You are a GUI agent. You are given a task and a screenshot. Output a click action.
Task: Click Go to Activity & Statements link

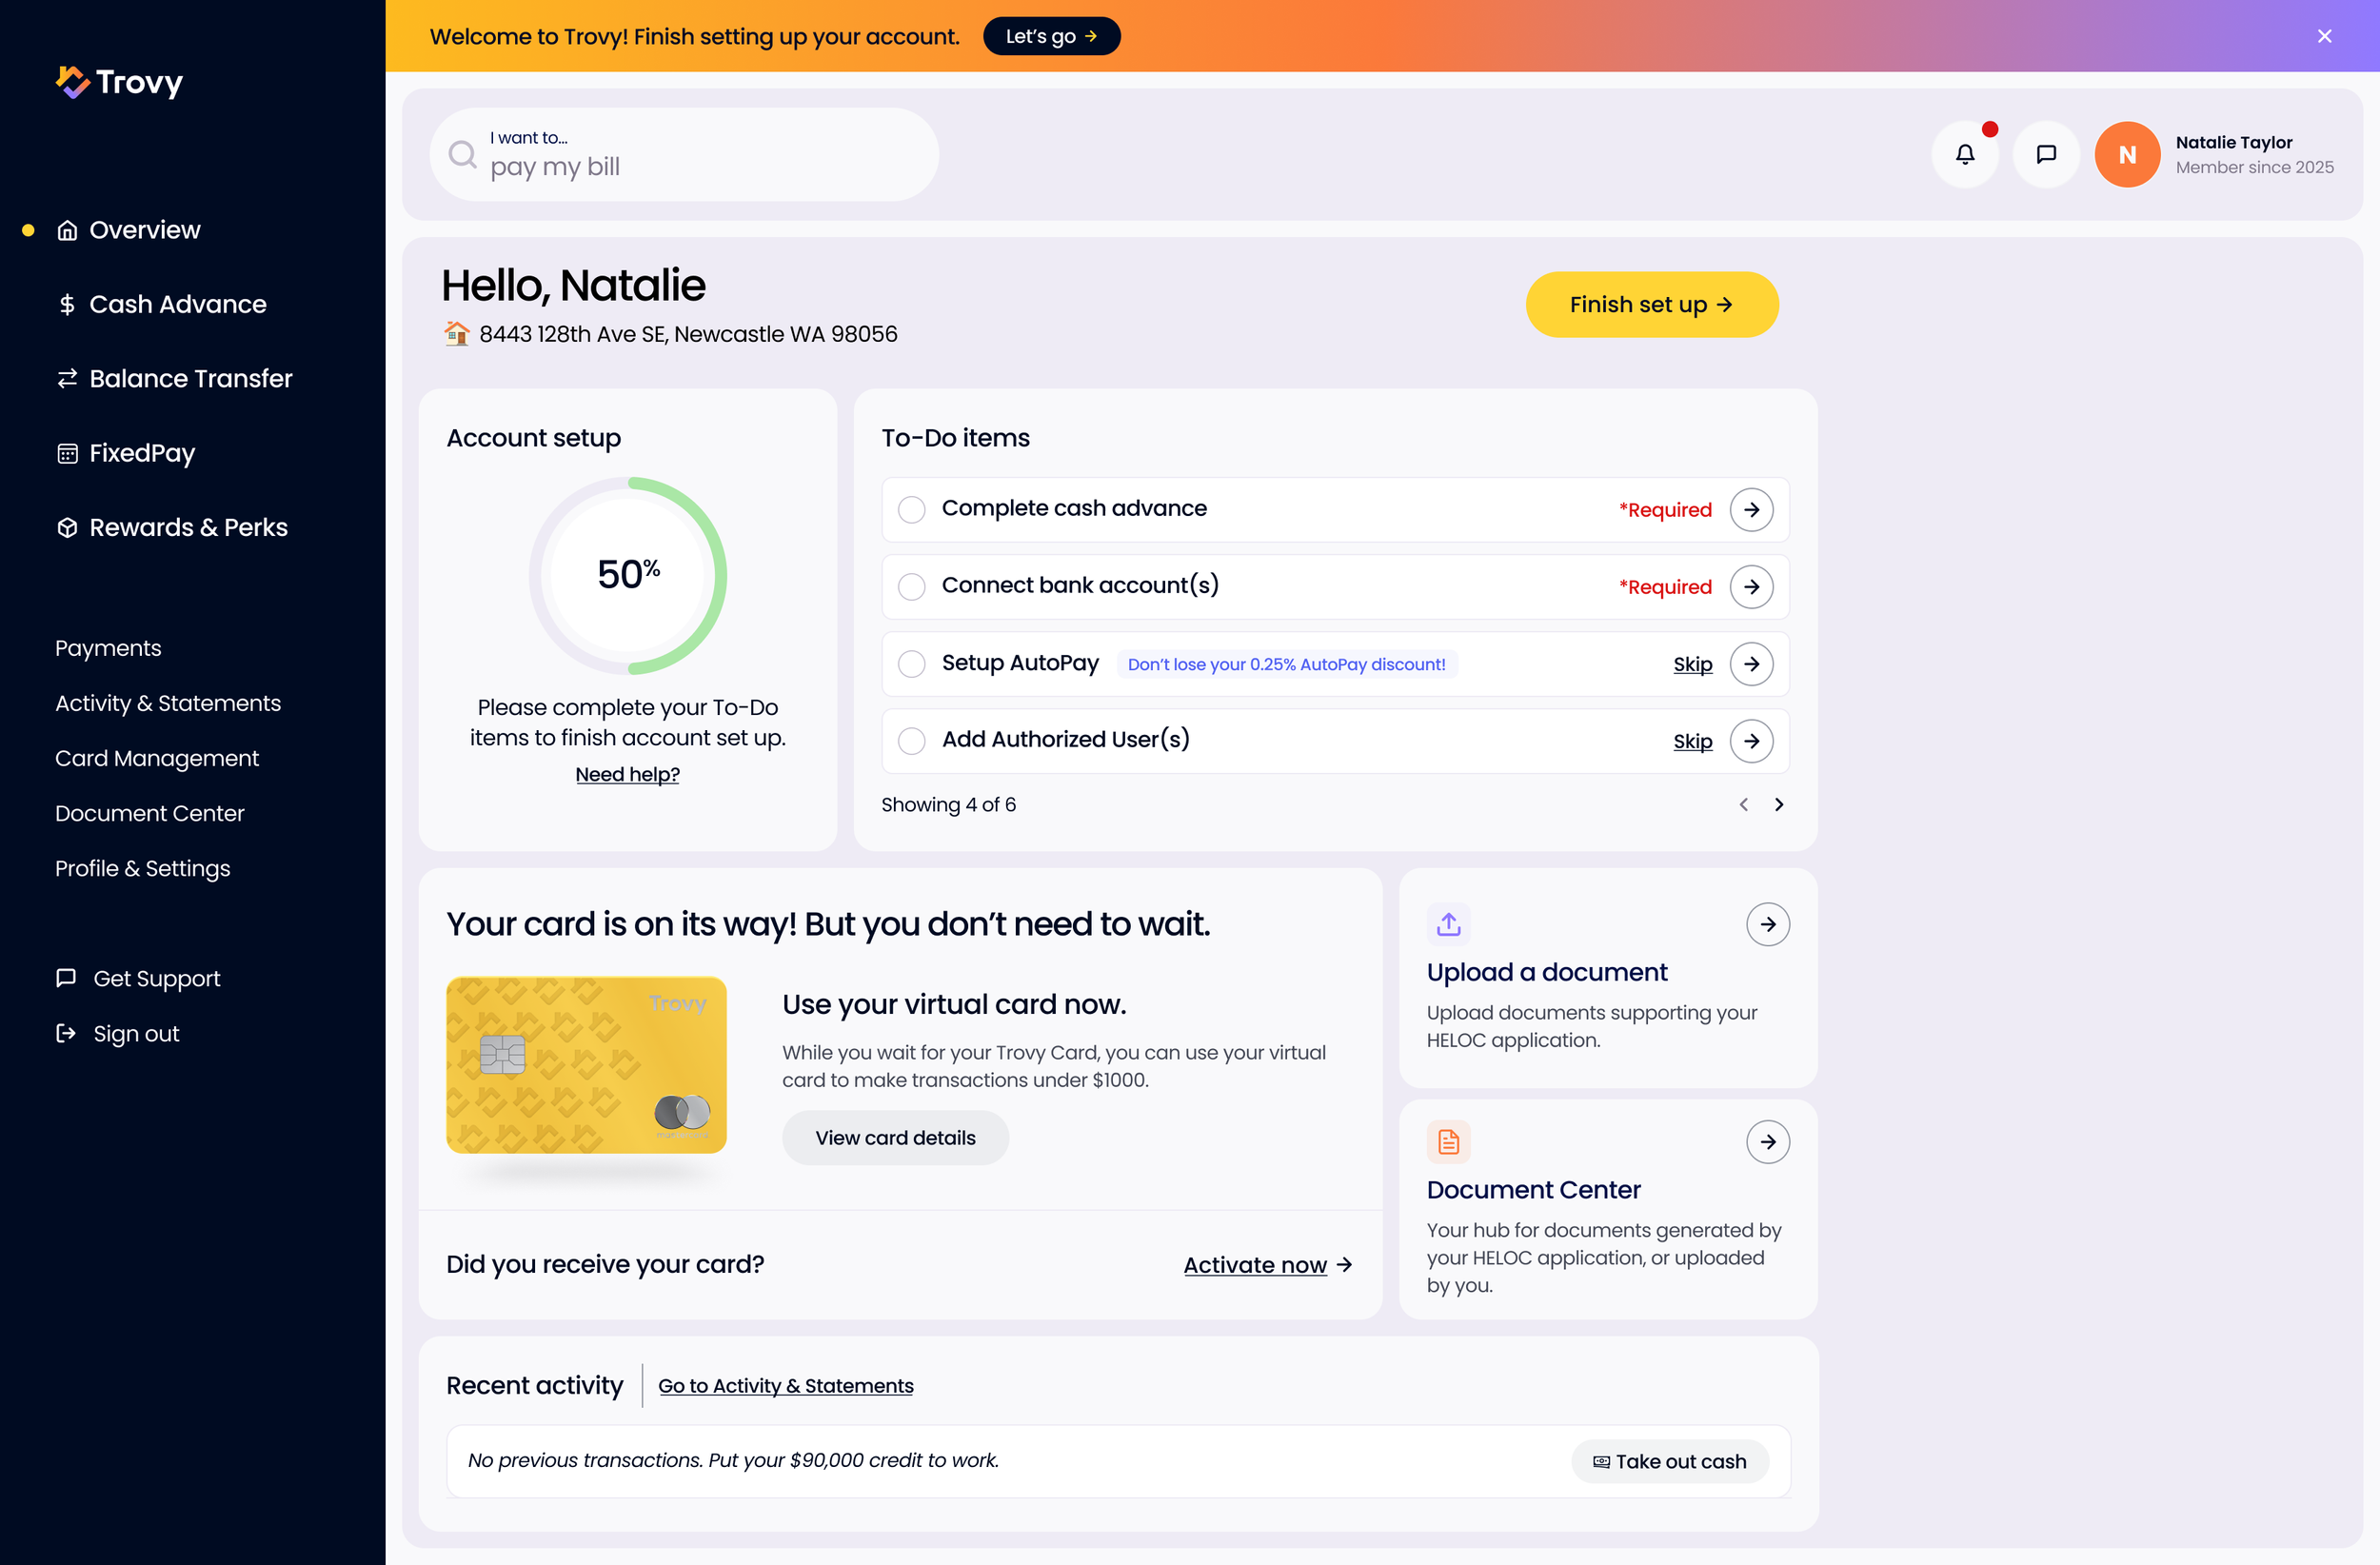coord(785,1386)
